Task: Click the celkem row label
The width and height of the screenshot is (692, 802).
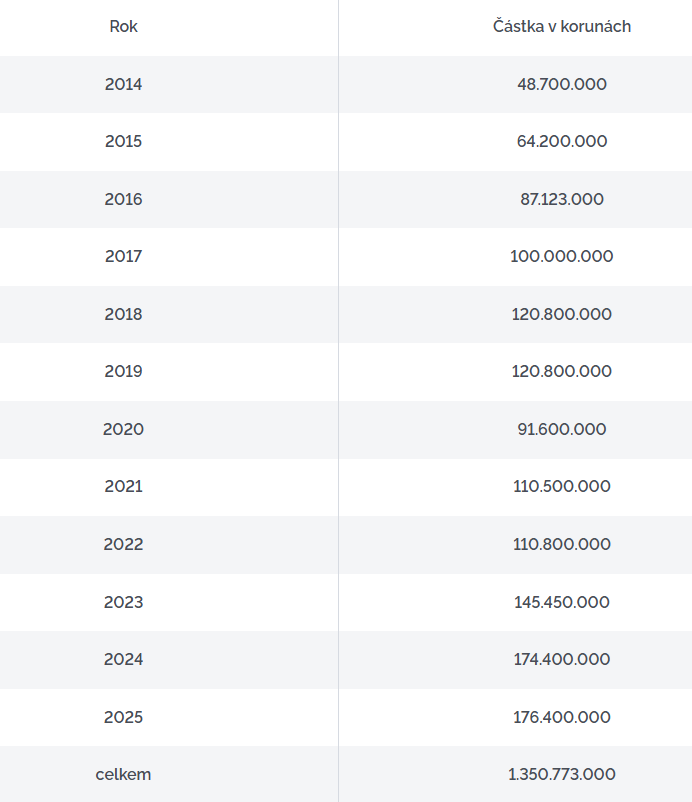Action: tap(123, 774)
